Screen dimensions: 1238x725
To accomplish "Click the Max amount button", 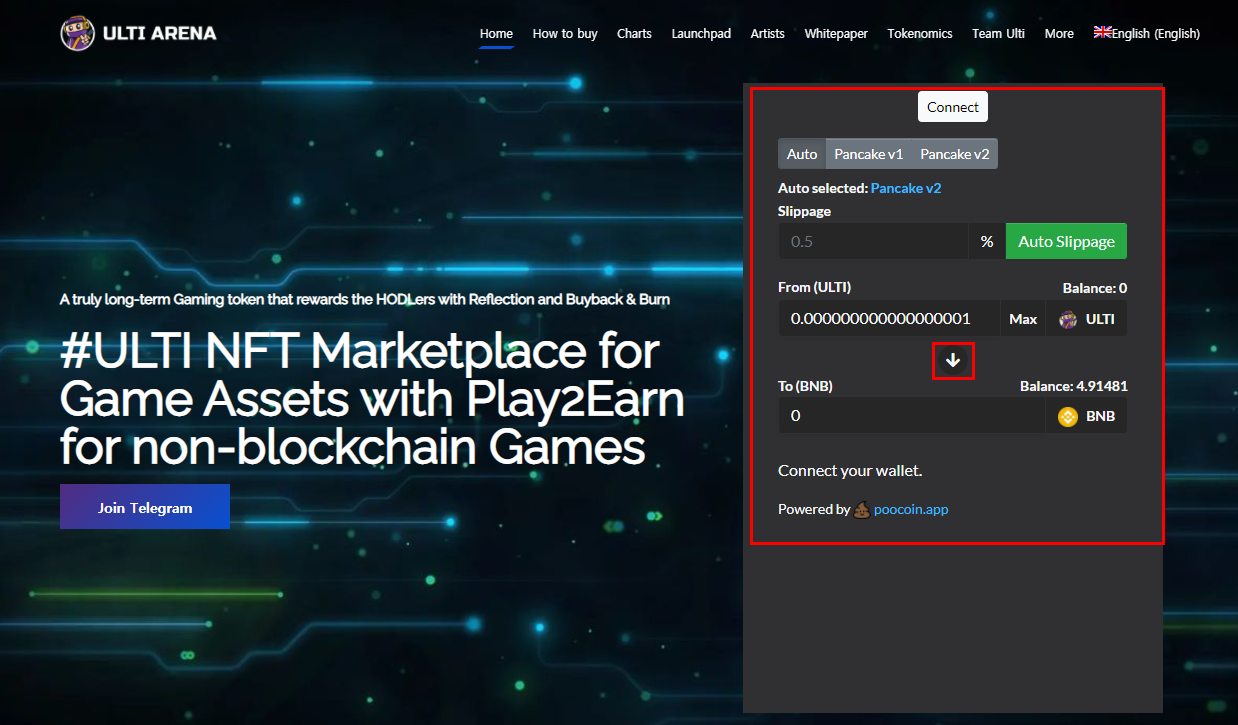I will [1023, 319].
